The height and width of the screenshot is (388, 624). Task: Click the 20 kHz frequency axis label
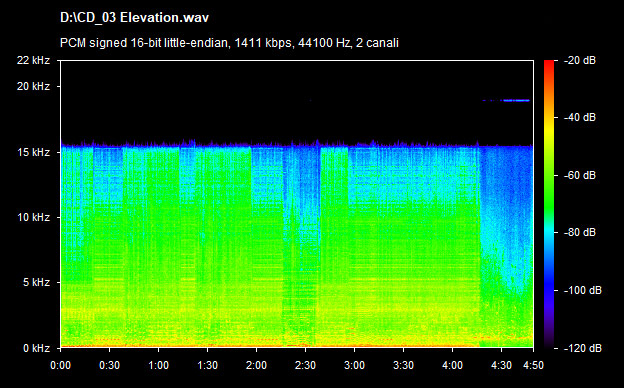33,86
